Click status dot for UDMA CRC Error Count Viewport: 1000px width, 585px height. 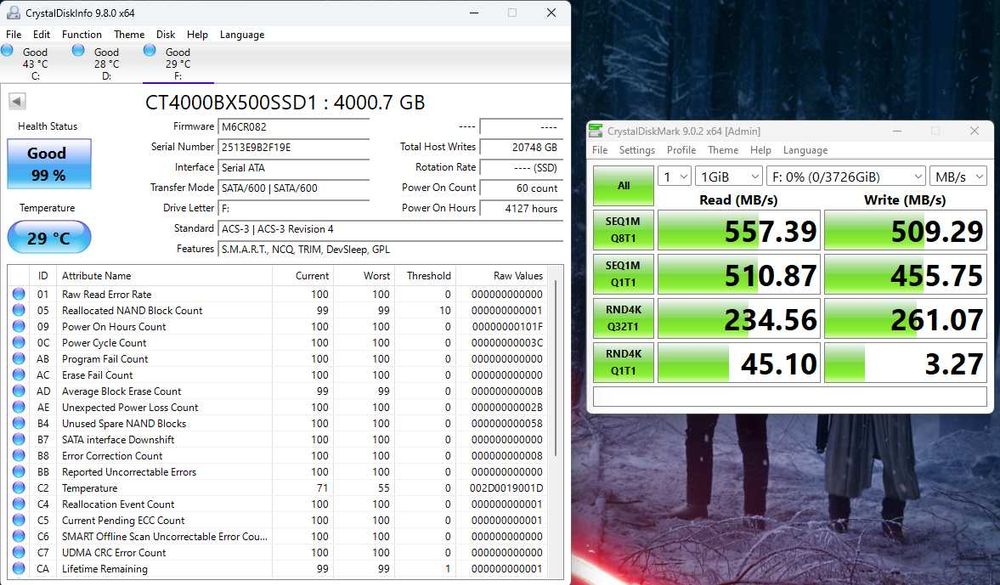click(x=18, y=552)
